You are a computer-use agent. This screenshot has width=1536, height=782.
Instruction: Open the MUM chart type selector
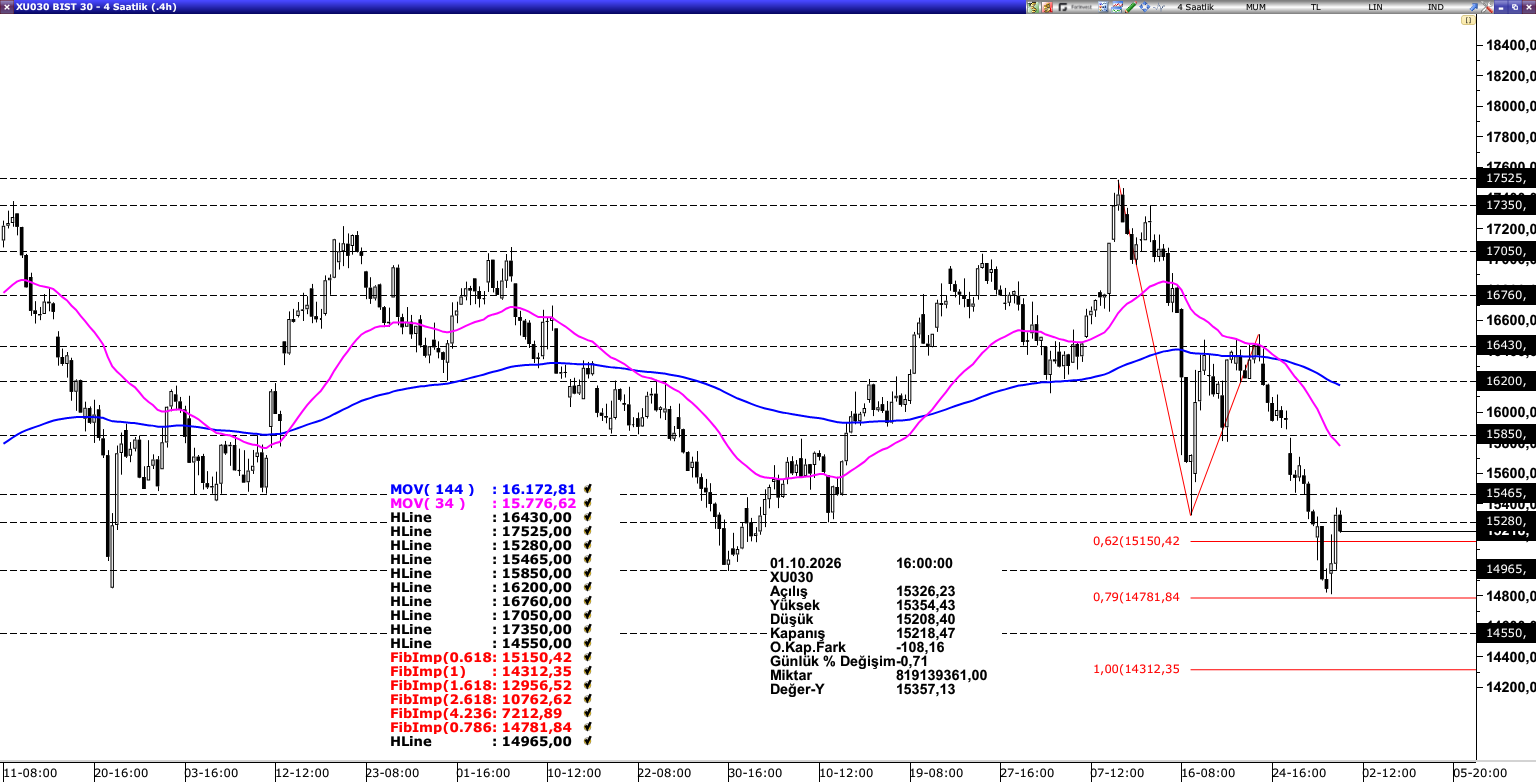click(1256, 7)
